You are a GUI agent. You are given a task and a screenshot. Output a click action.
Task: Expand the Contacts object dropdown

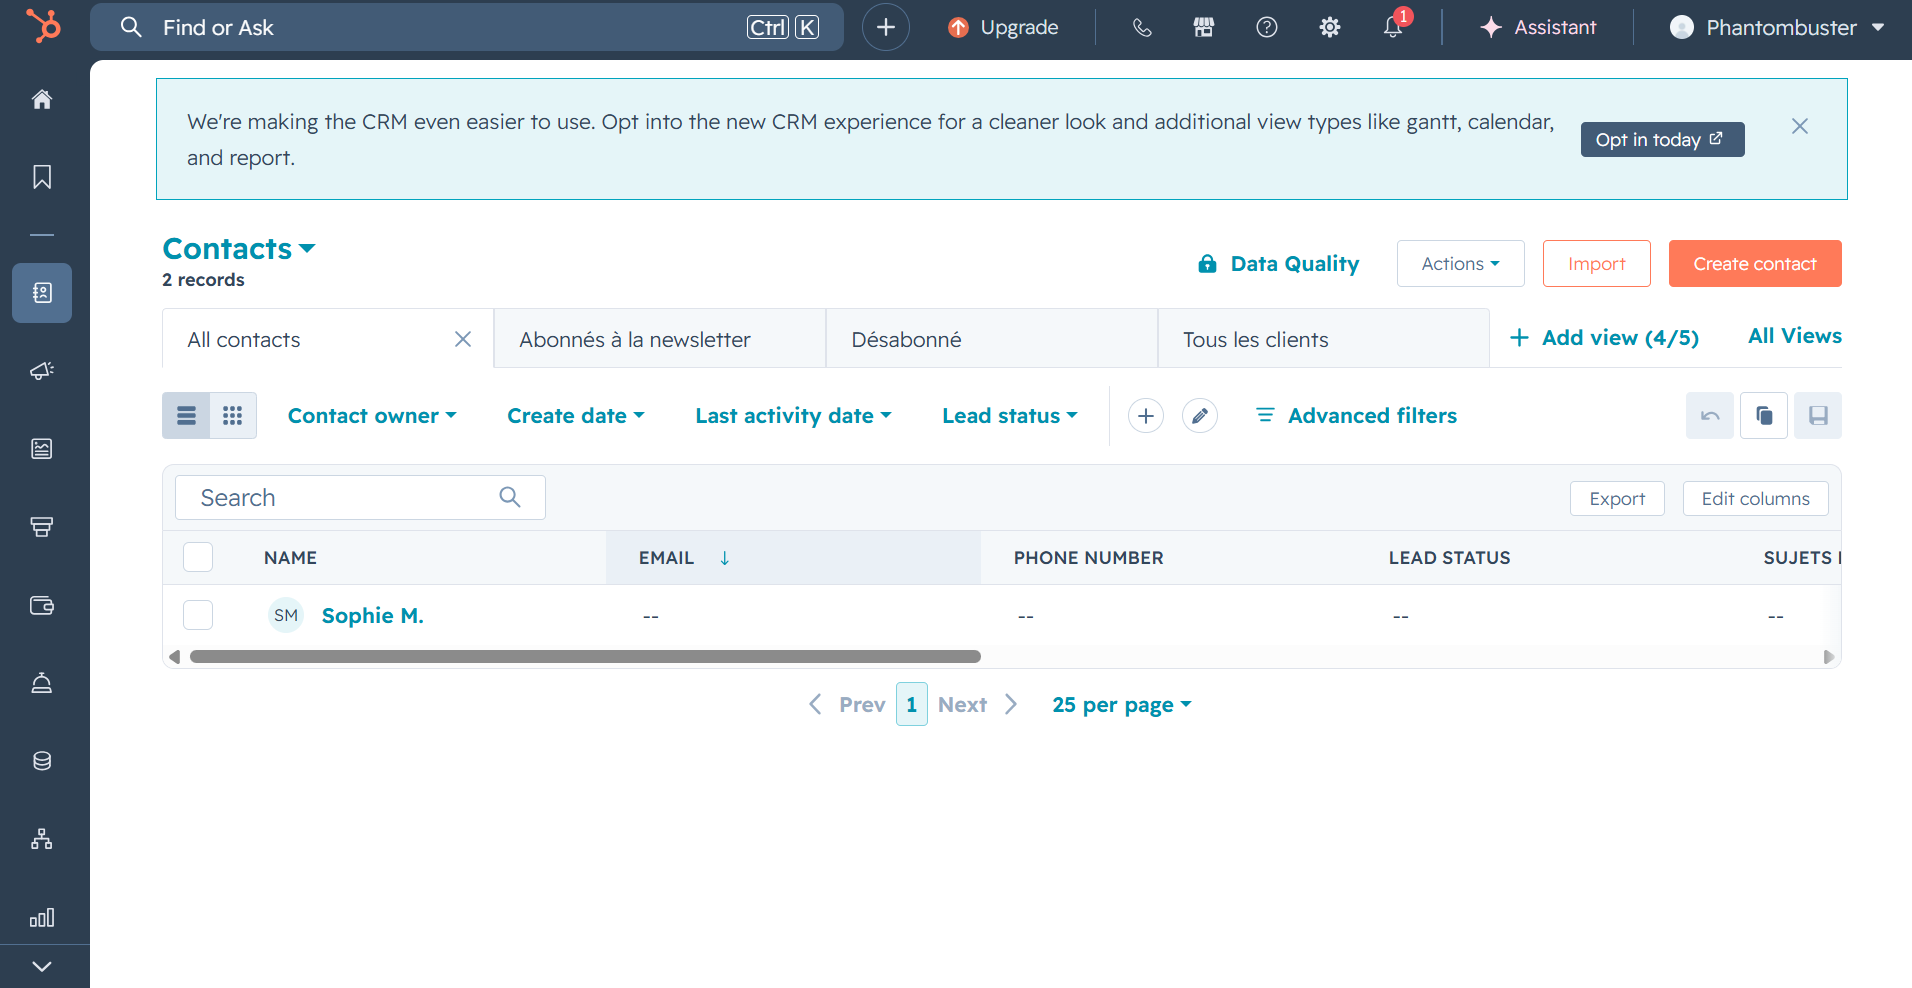tap(239, 249)
